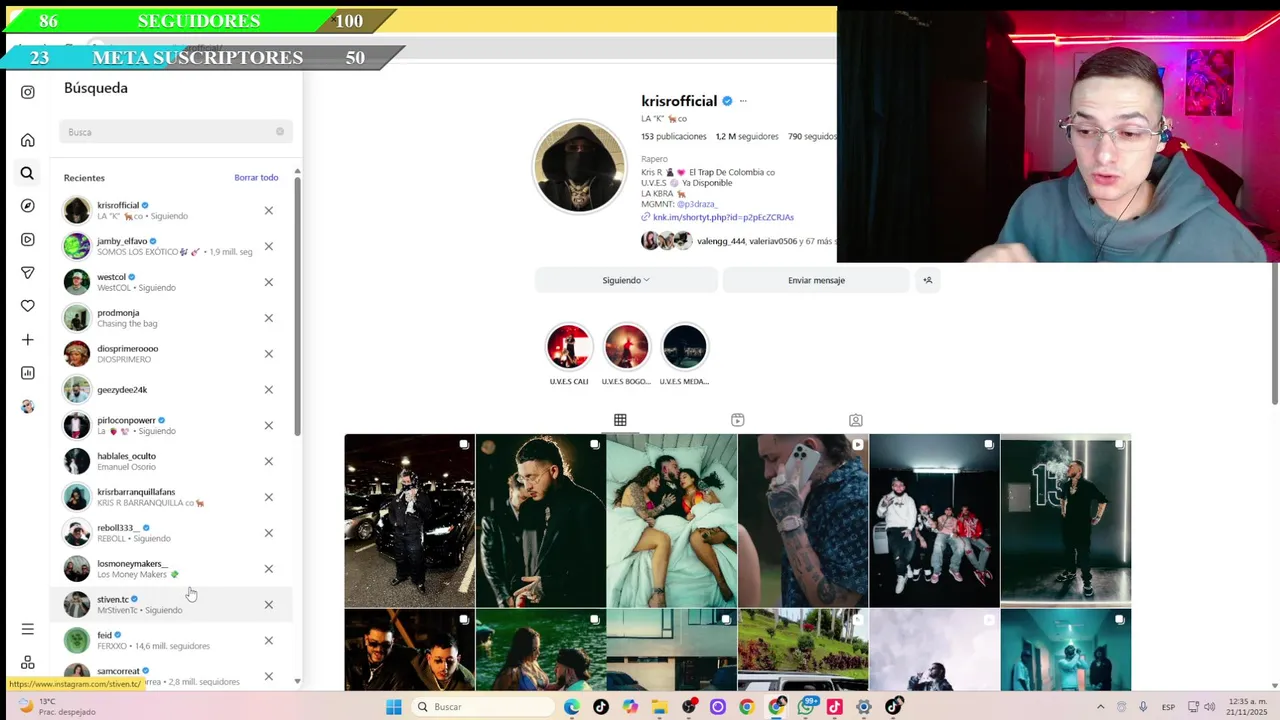Open the three-people-in-bed post thumbnail

[671, 521]
